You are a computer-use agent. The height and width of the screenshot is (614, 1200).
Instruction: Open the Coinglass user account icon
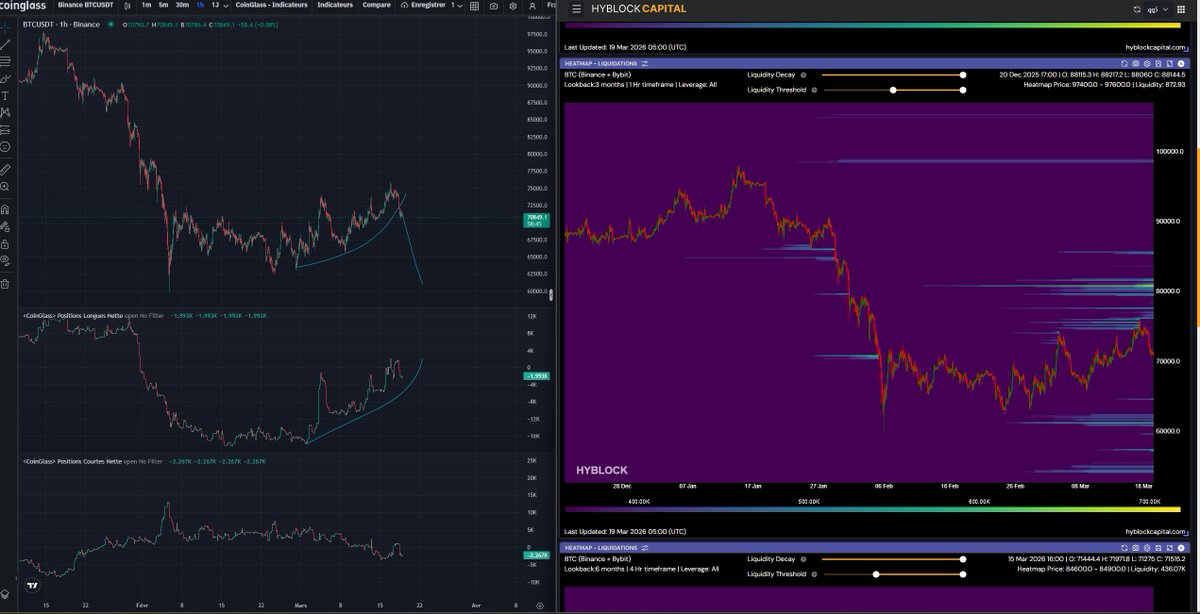(532, 6)
